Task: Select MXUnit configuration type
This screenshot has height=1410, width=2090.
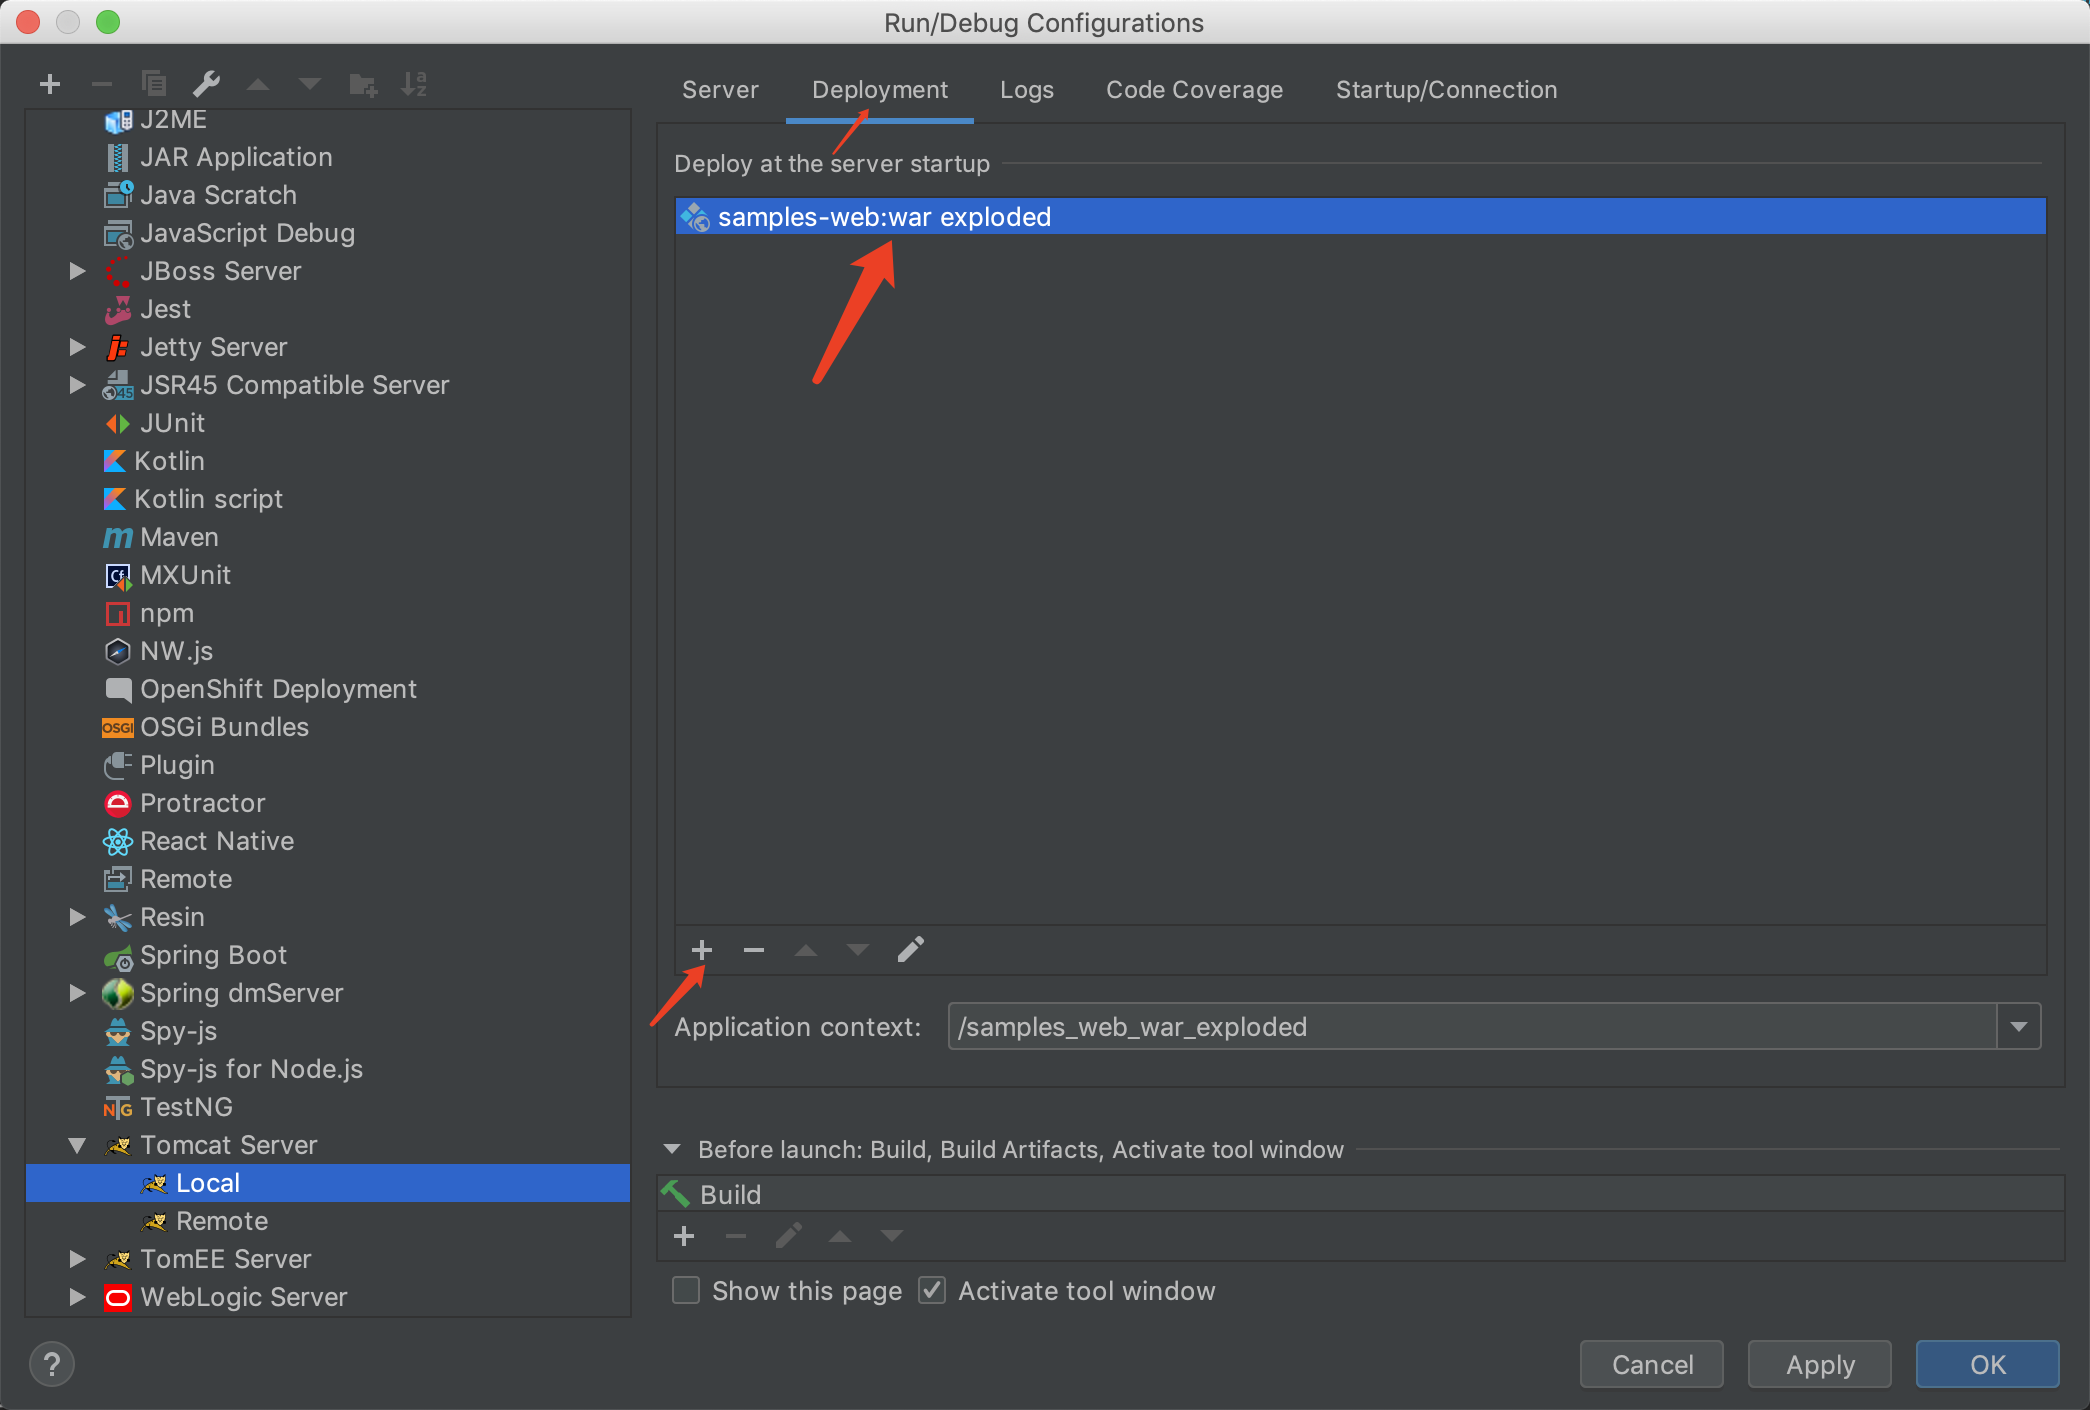Action: point(167,575)
